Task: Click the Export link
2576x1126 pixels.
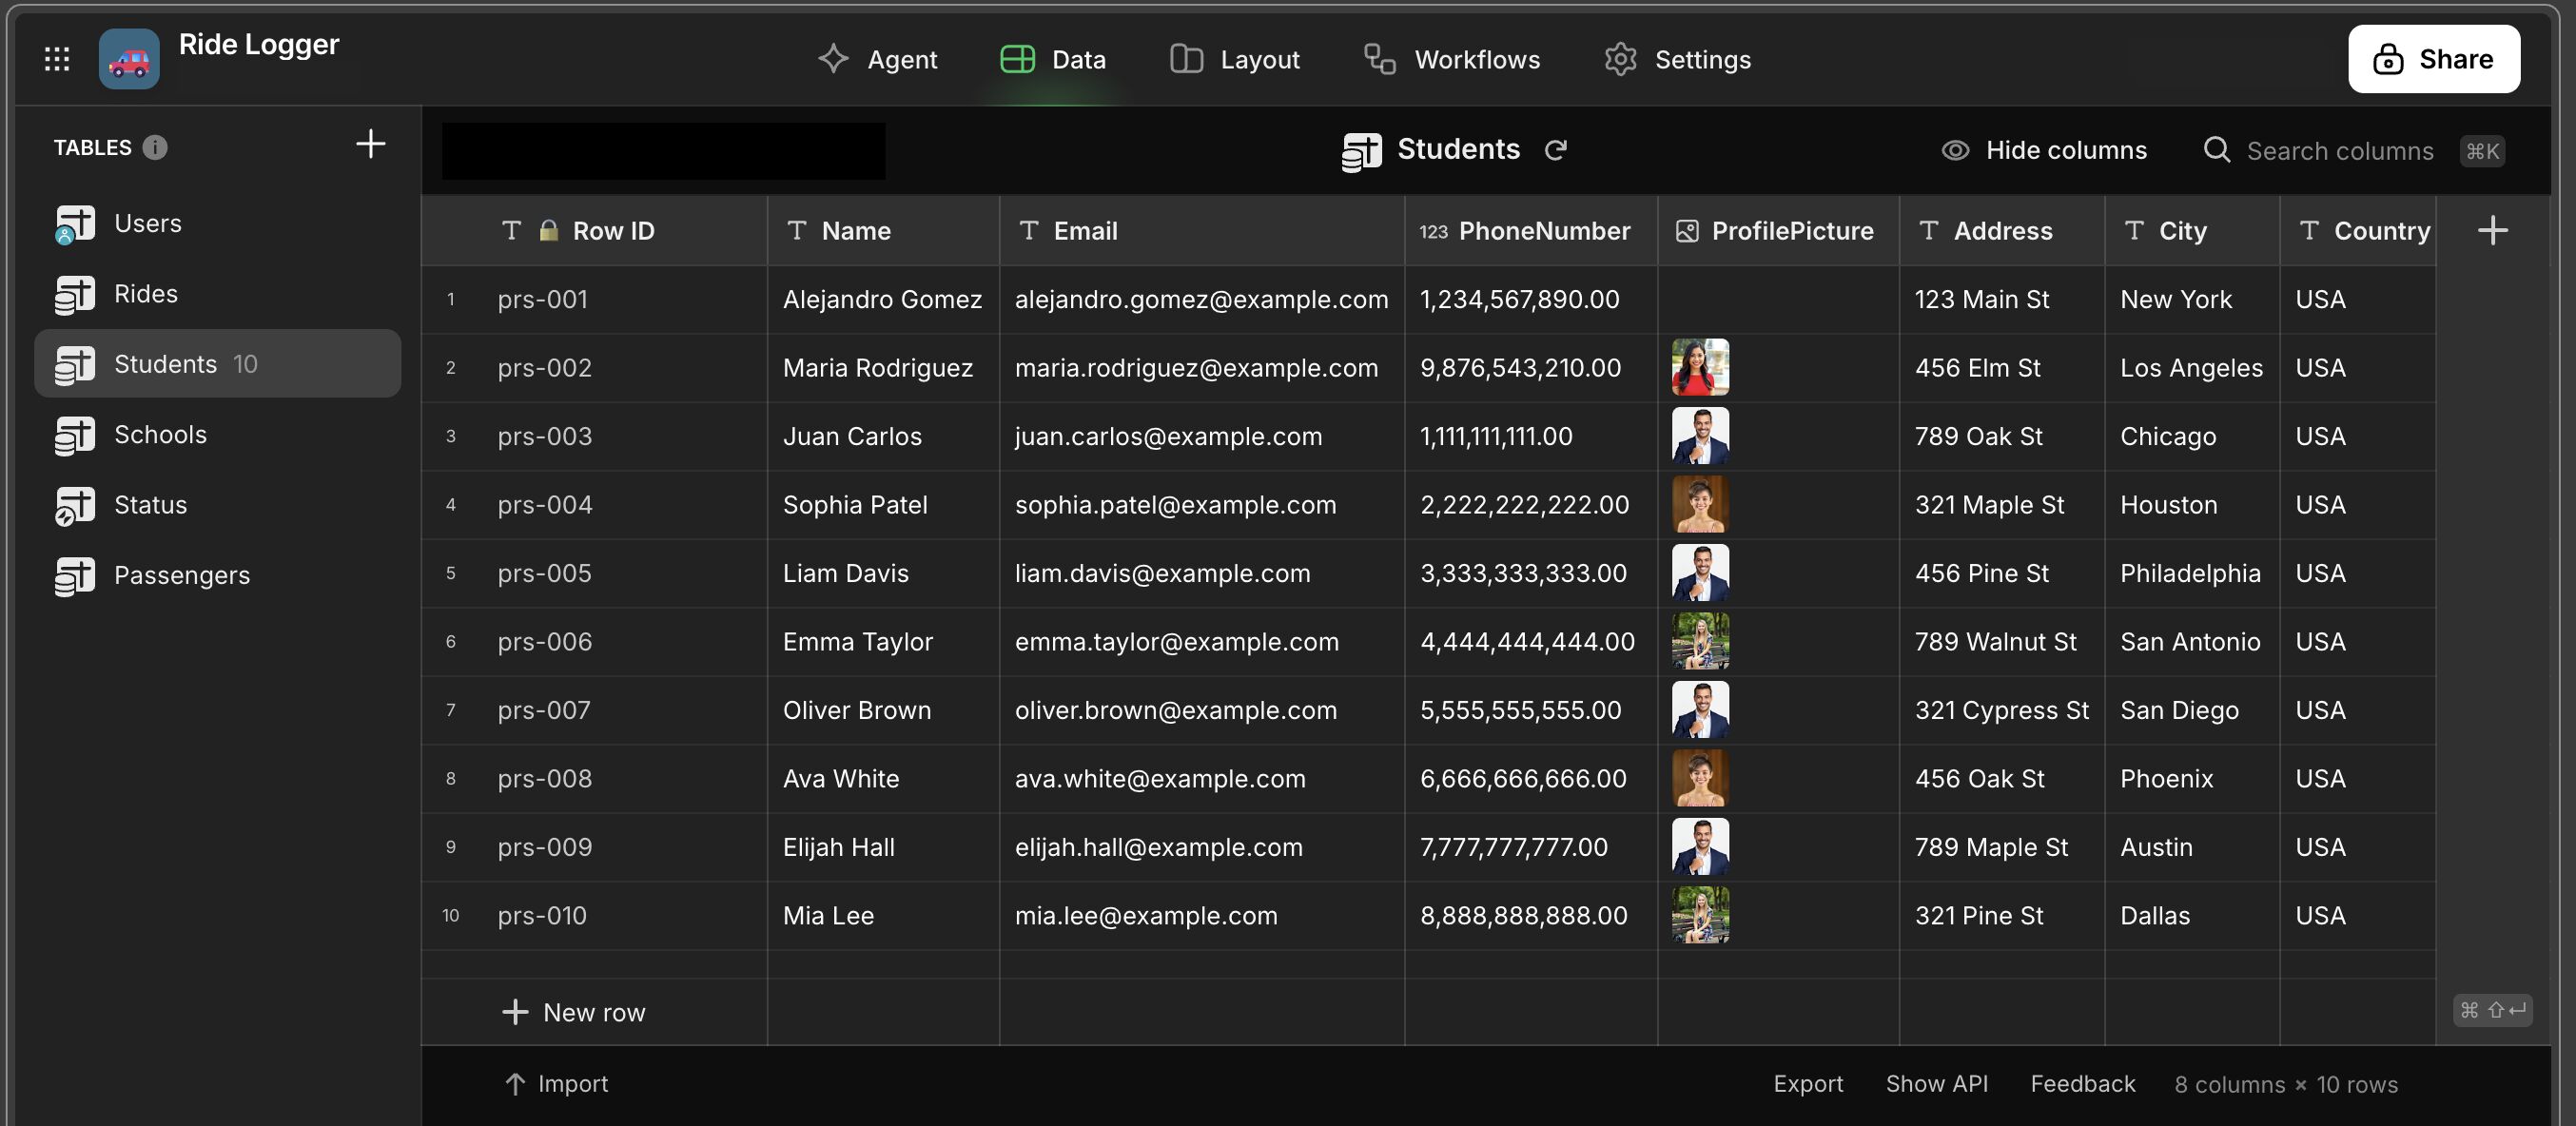Action: tap(1807, 1084)
